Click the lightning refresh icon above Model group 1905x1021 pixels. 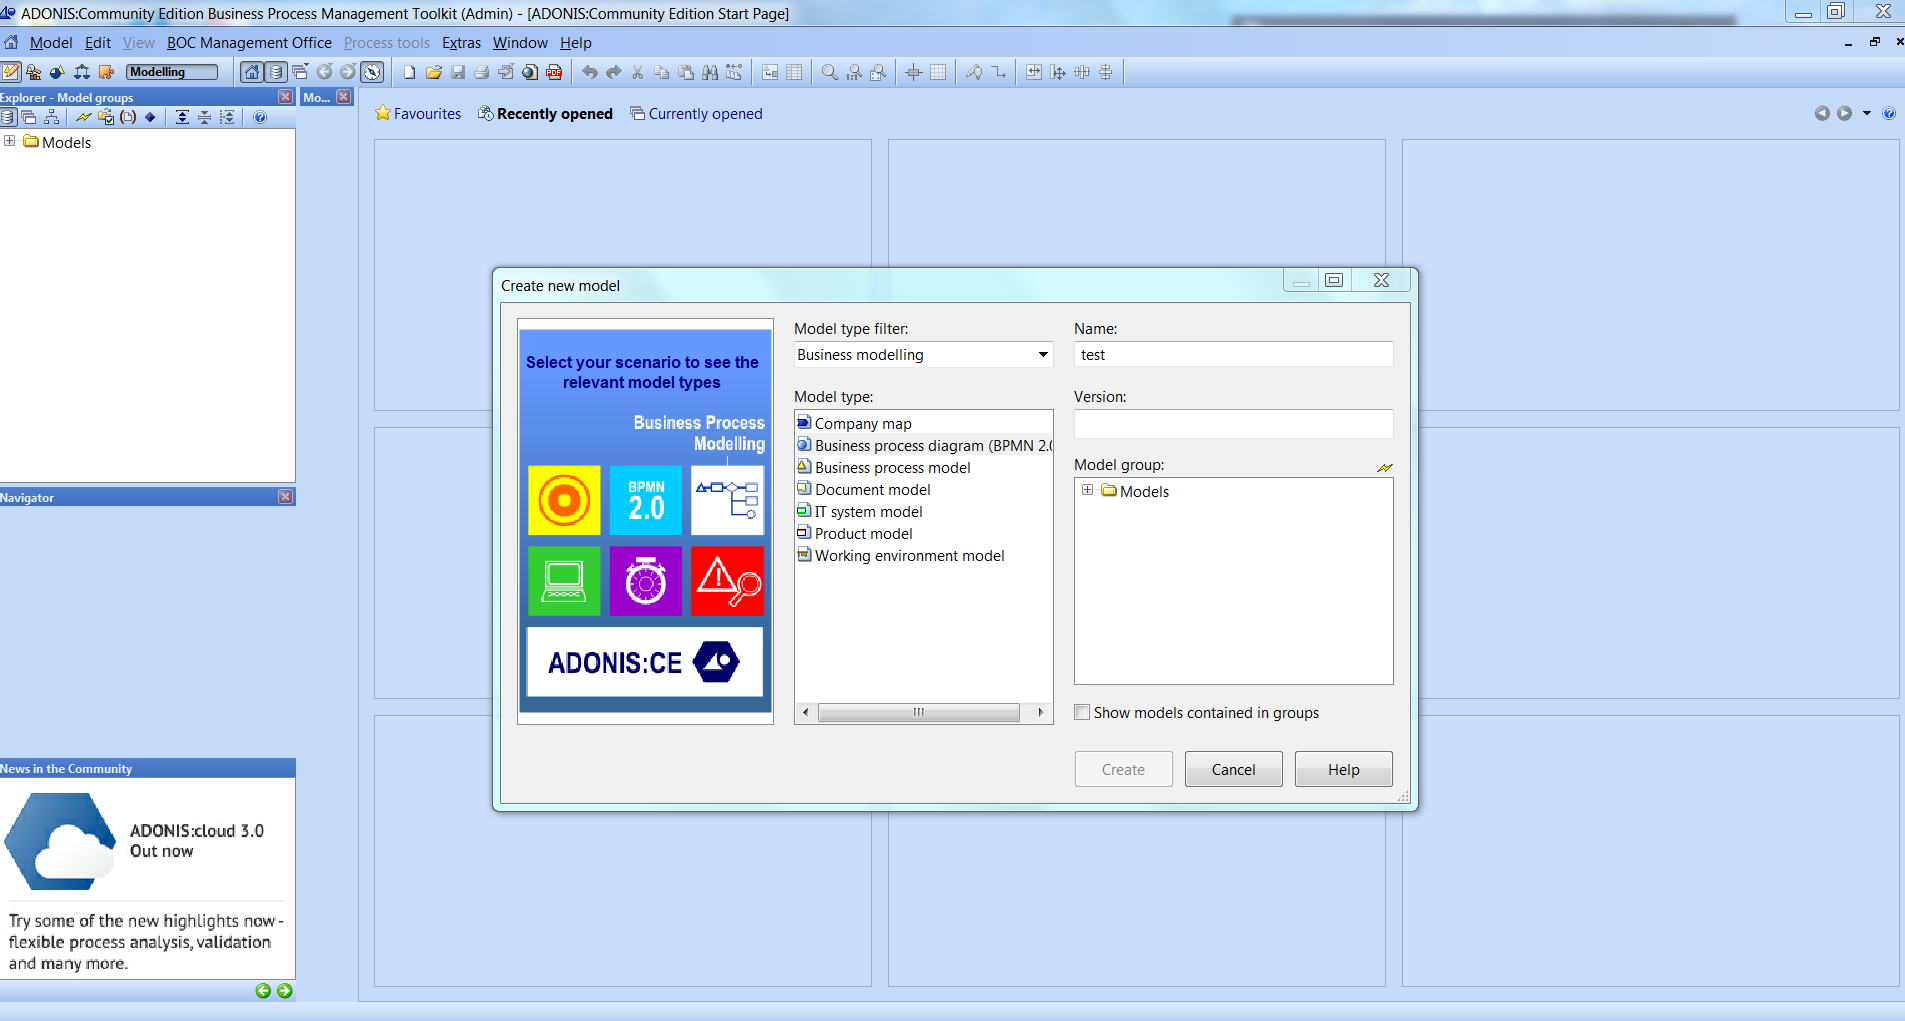click(1385, 467)
